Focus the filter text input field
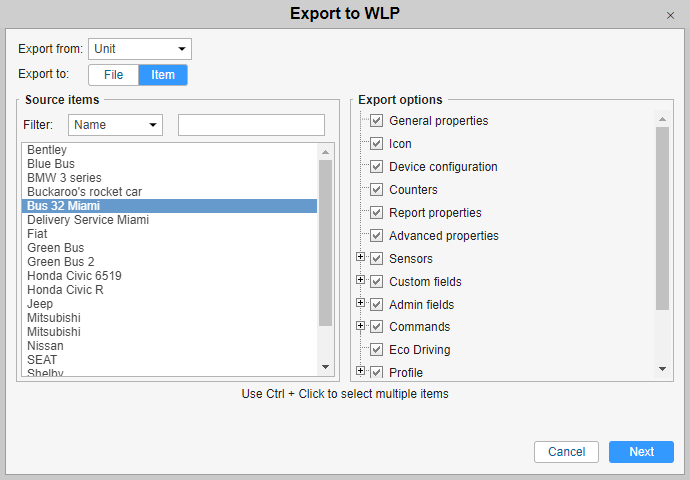 [251, 125]
